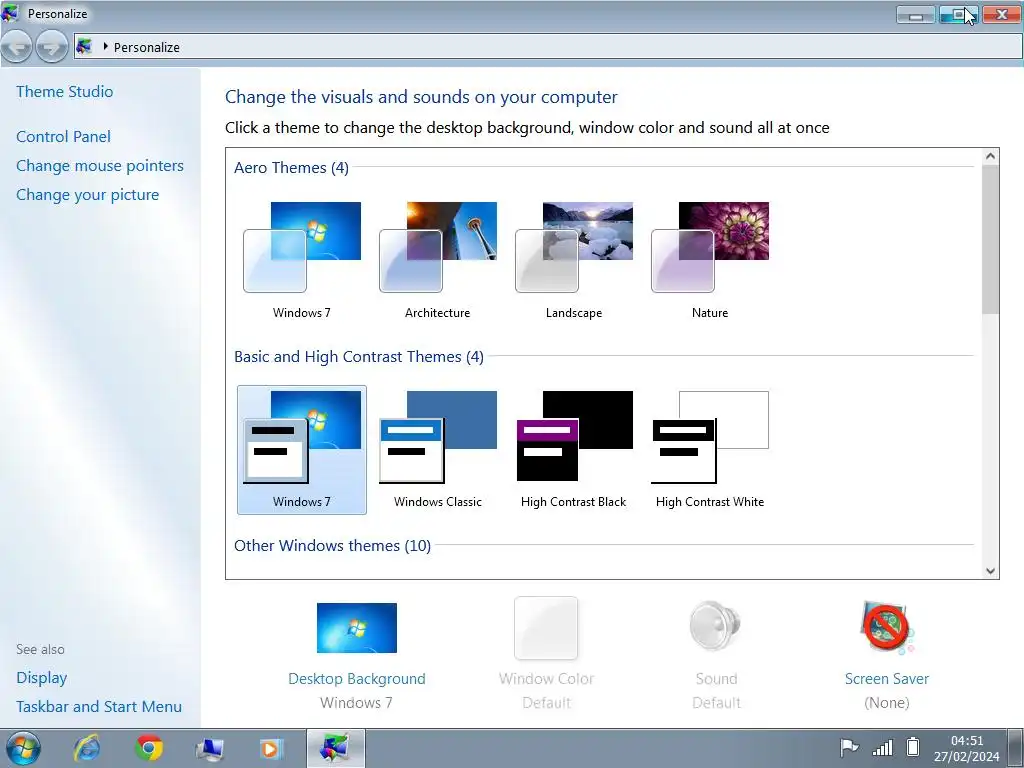This screenshot has width=1024, height=768.
Task: Select the High Contrast Black theme
Action: click(574, 450)
